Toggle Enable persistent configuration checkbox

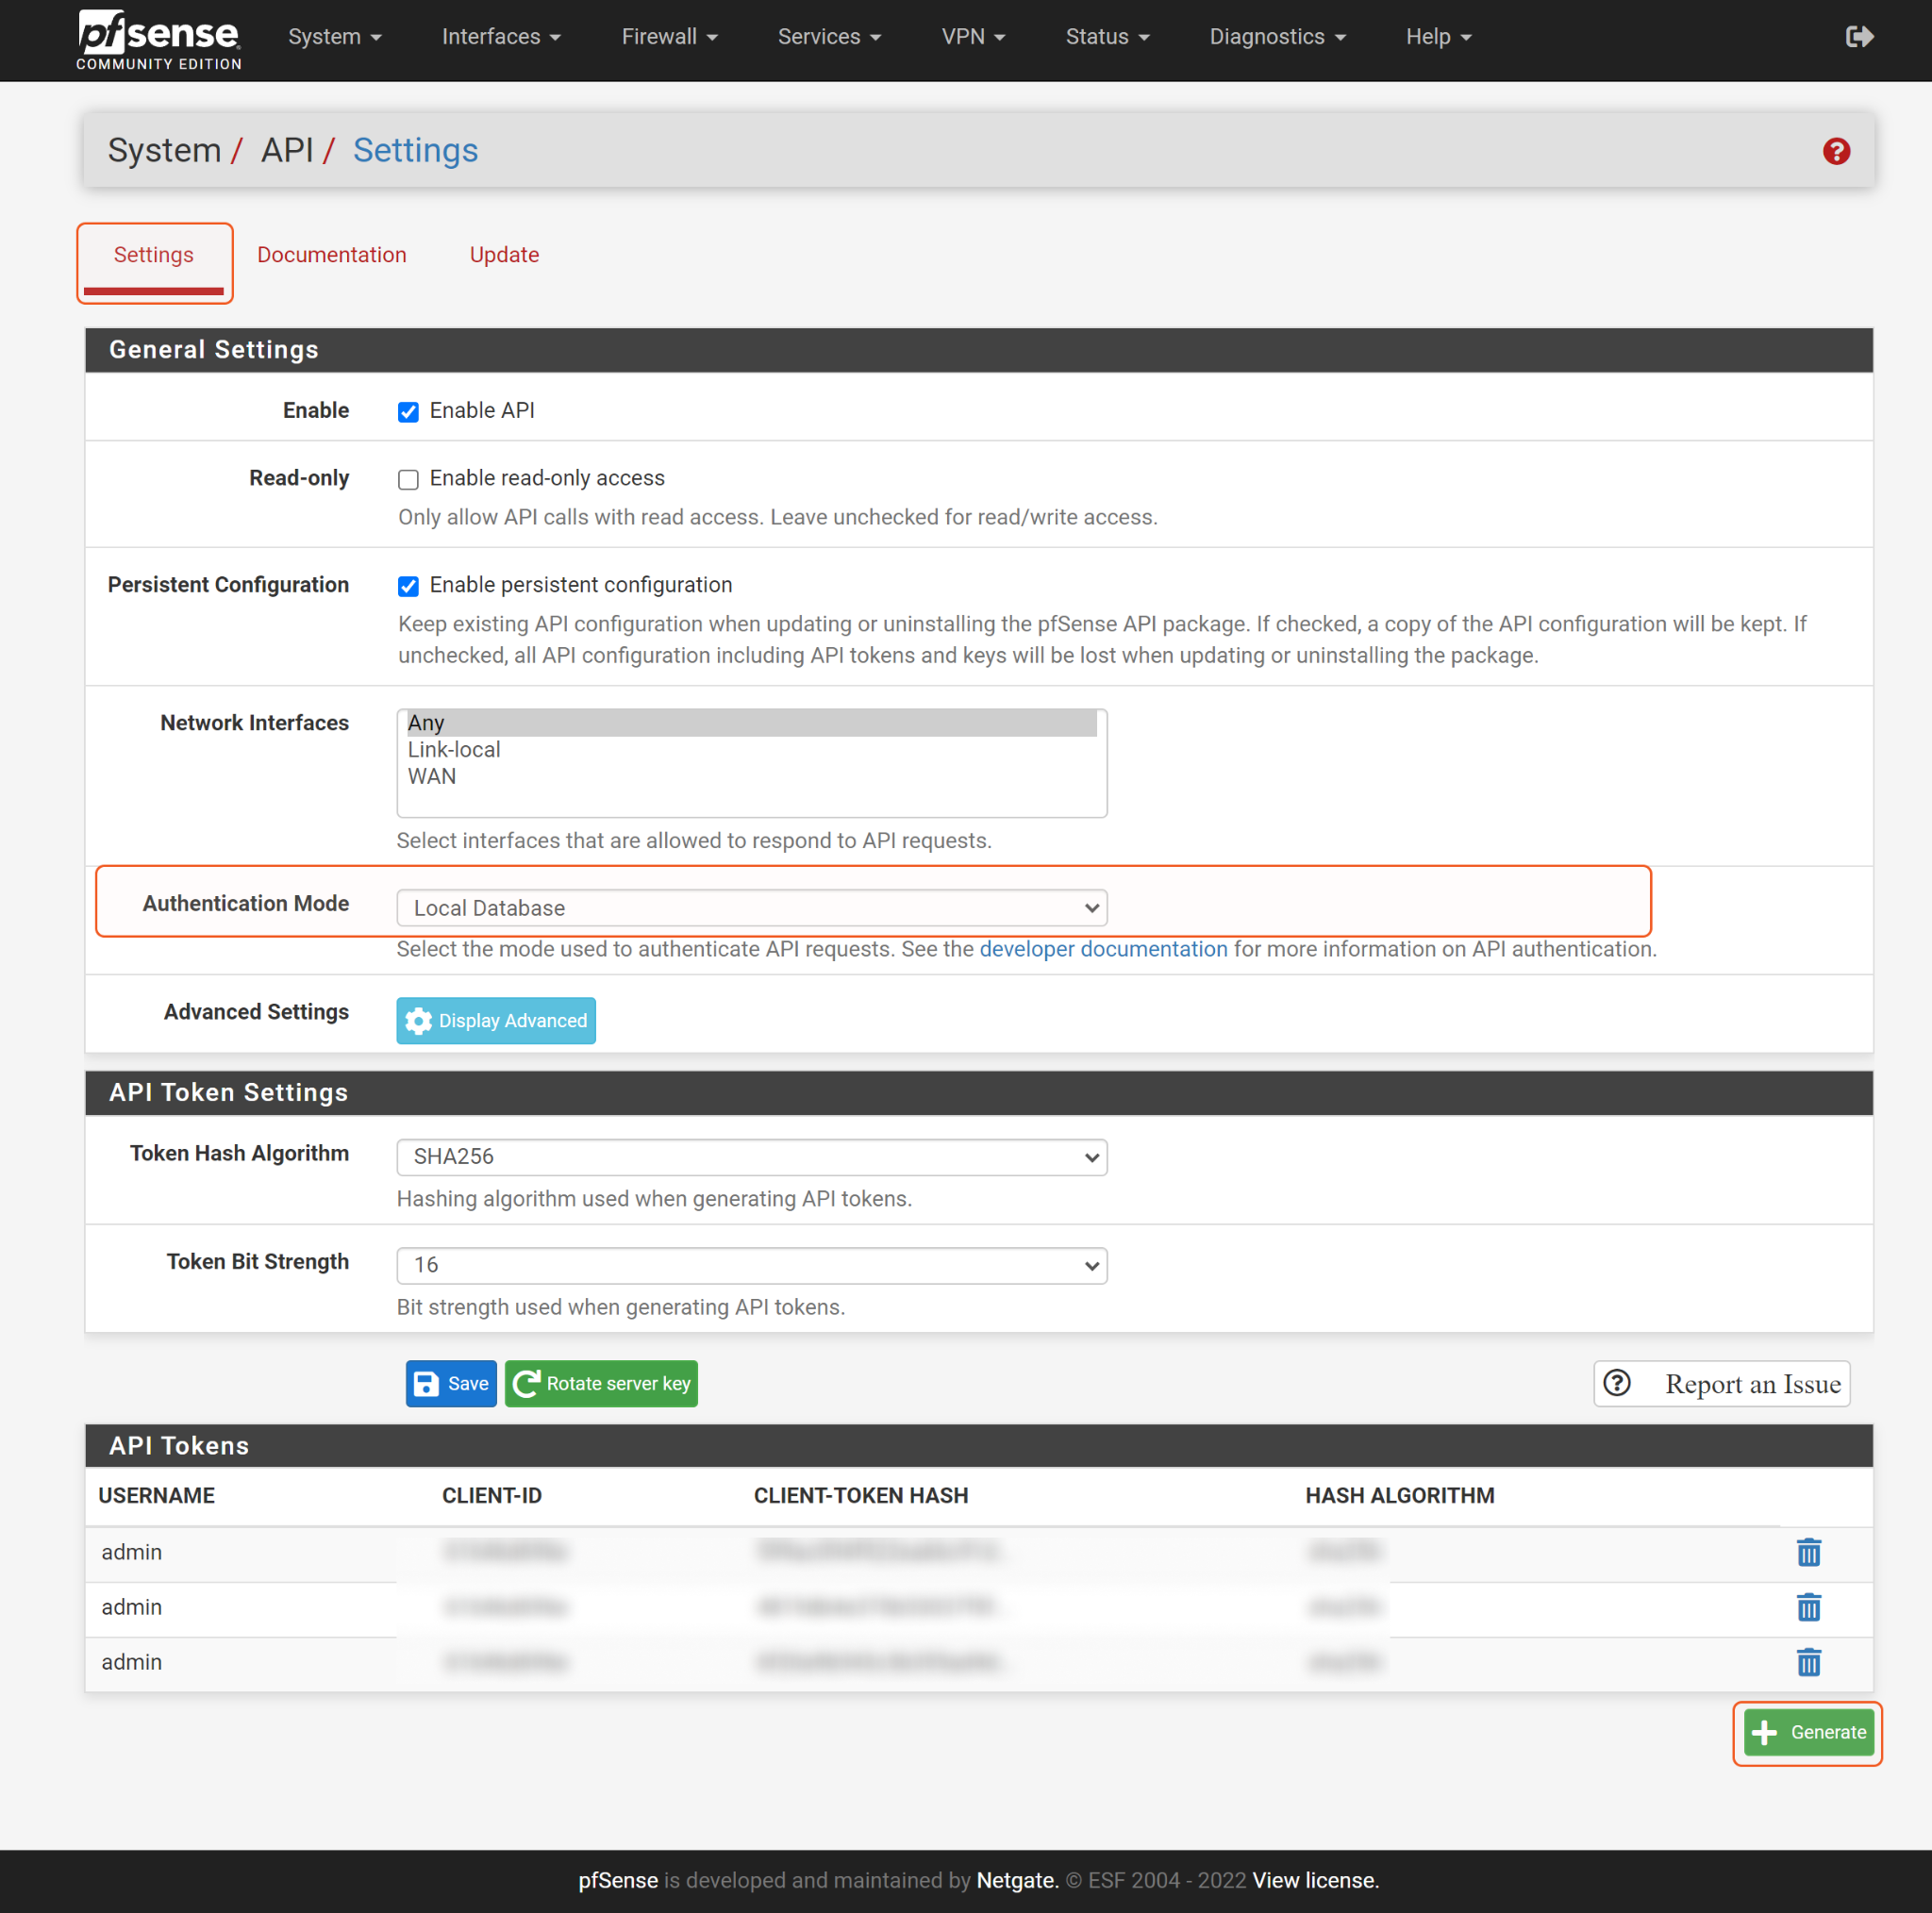click(x=408, y=586)
